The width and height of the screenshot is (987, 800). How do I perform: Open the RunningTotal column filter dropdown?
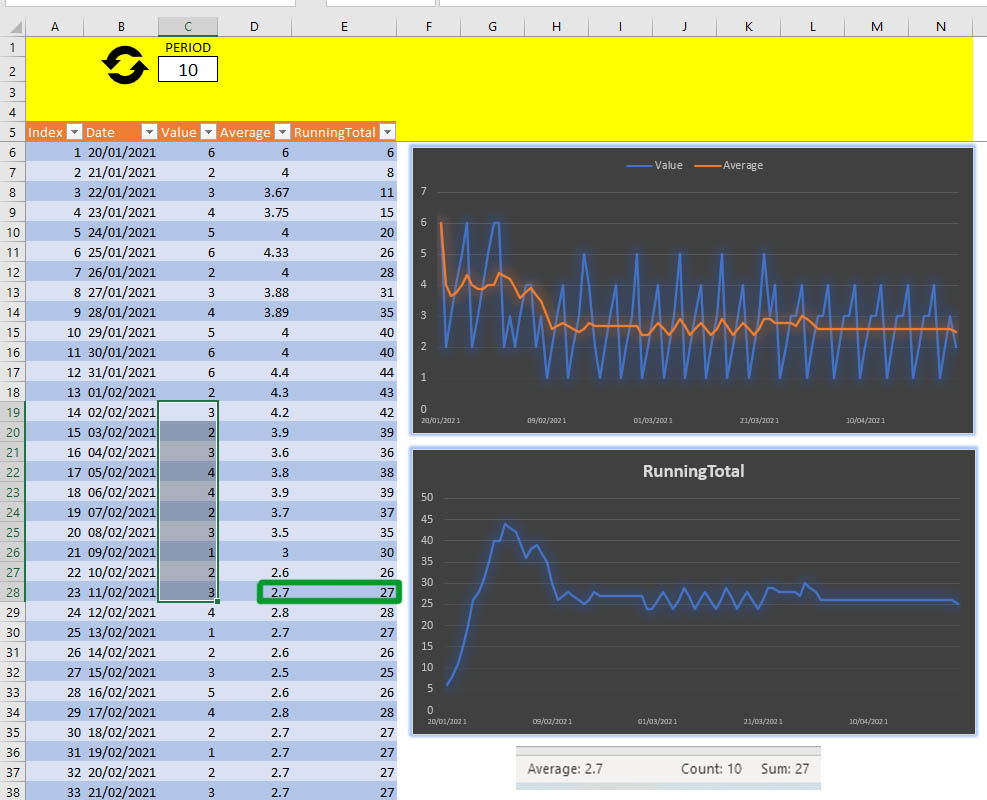click(385, 131)
